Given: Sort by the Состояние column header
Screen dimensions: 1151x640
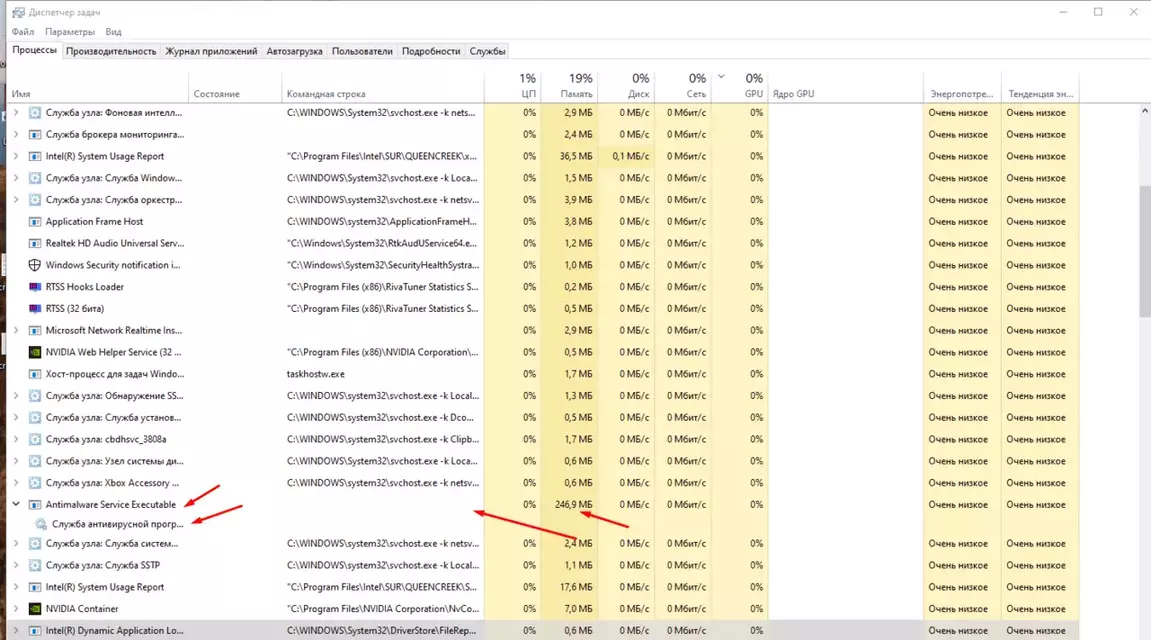Looking at the screenshot, I should point(235,87).
